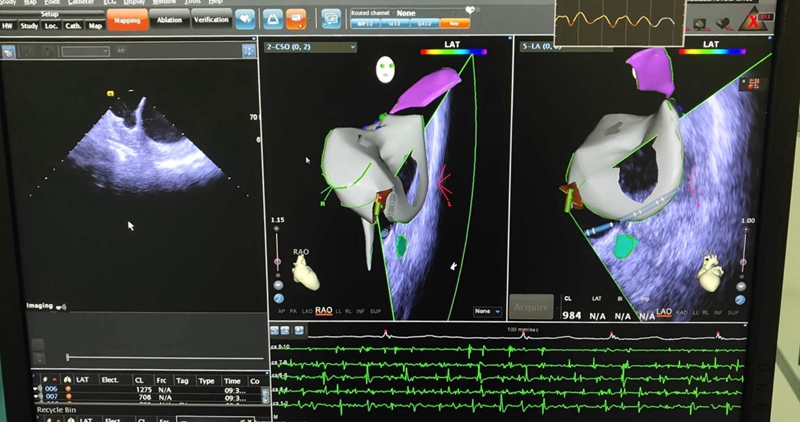Select AP view in middle viewer
Screen dimensions: 800x422
point(281,311)
